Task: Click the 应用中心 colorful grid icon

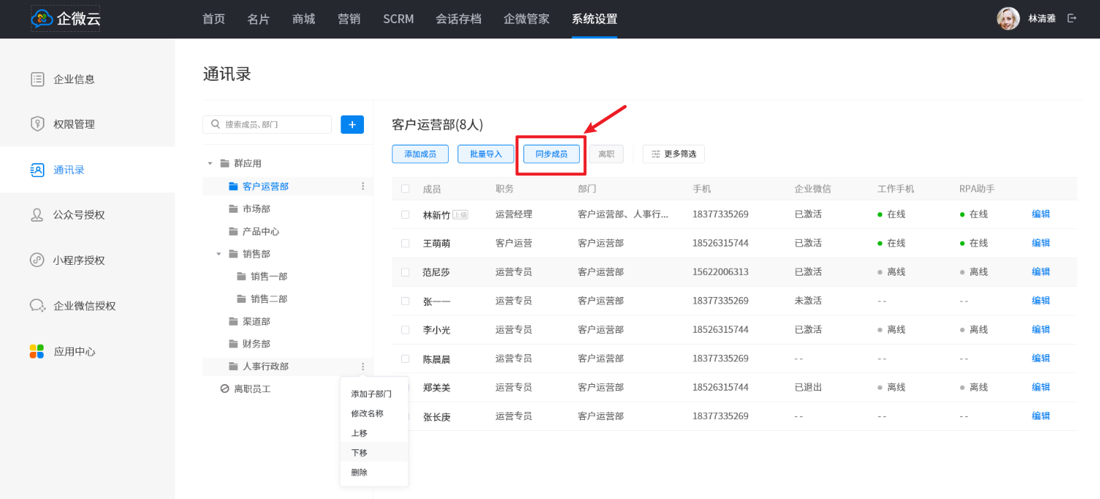Action: tap(37, 351)
